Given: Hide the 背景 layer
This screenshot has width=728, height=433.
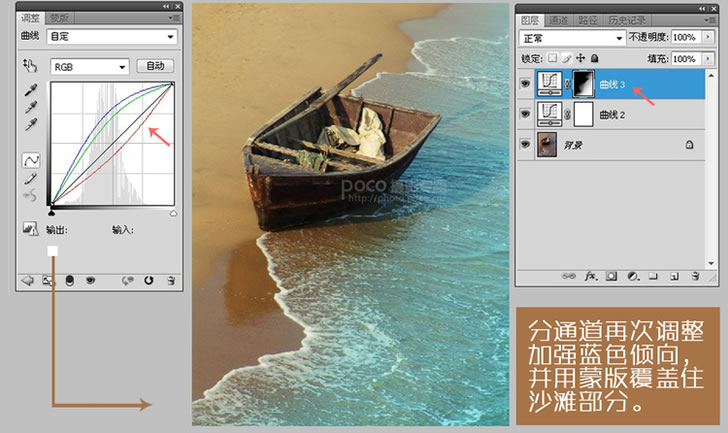Looking at the screenshot, I should [525, 144].
